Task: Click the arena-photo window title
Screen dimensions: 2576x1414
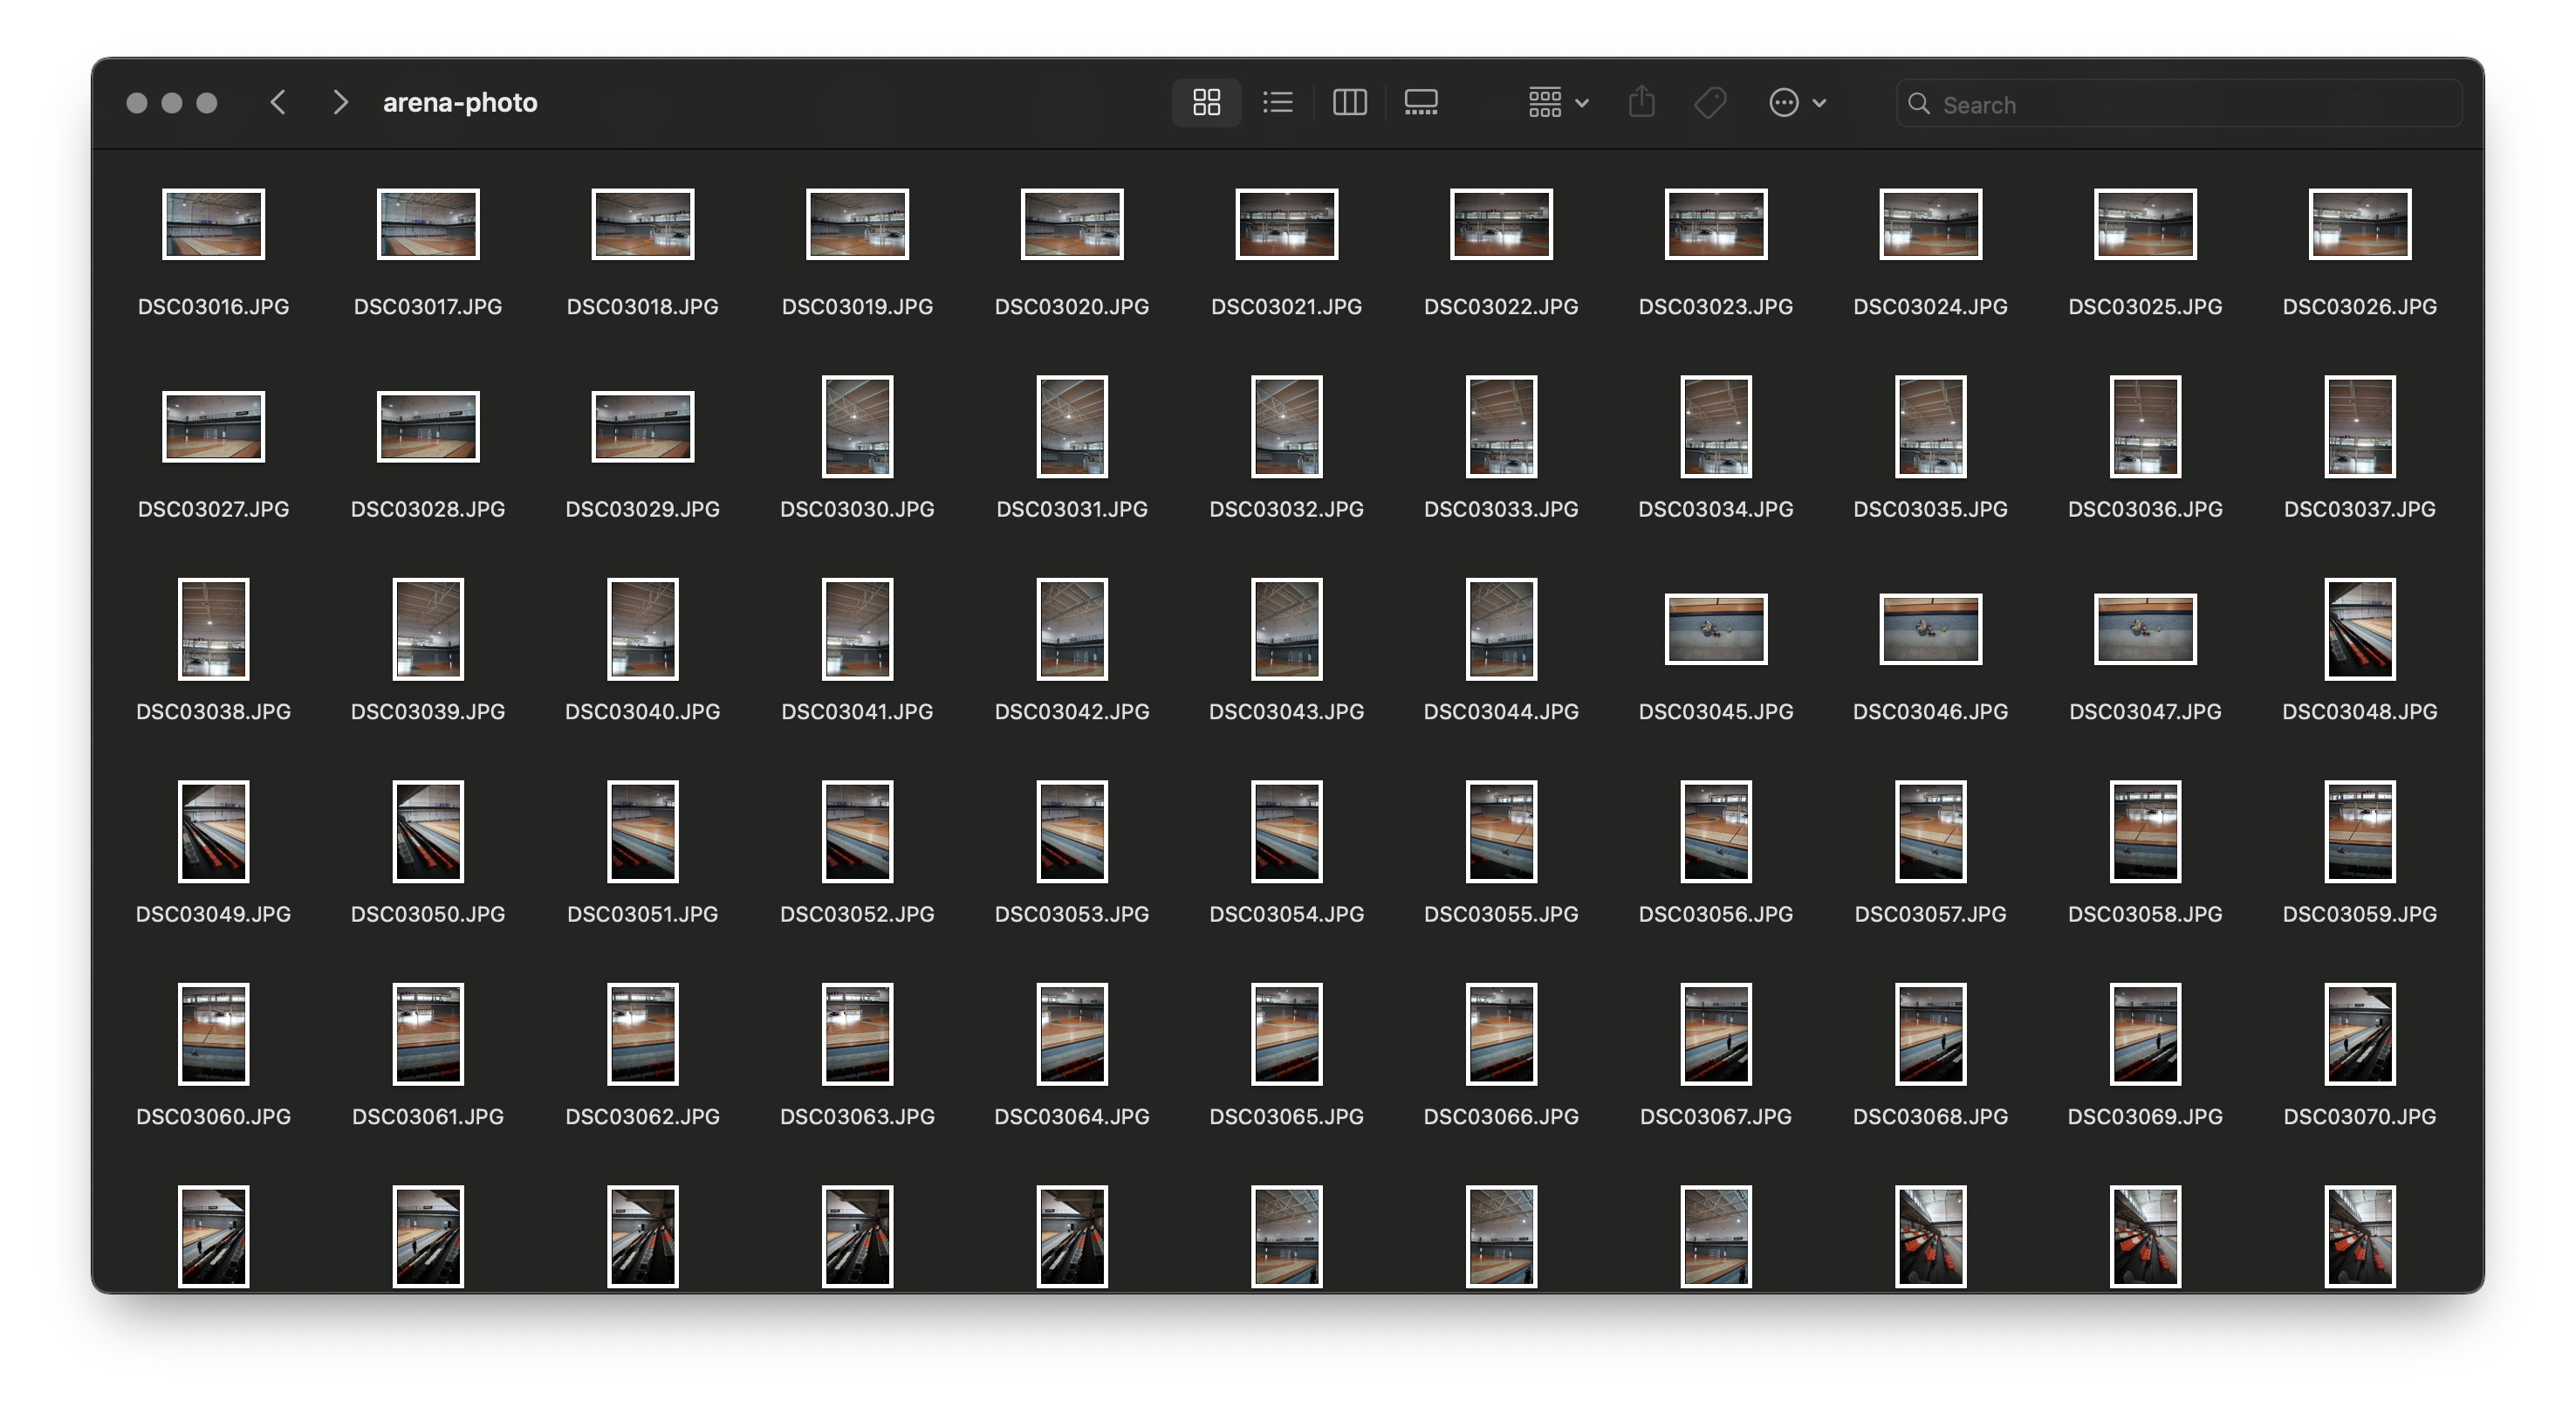Action: point(460,103)
